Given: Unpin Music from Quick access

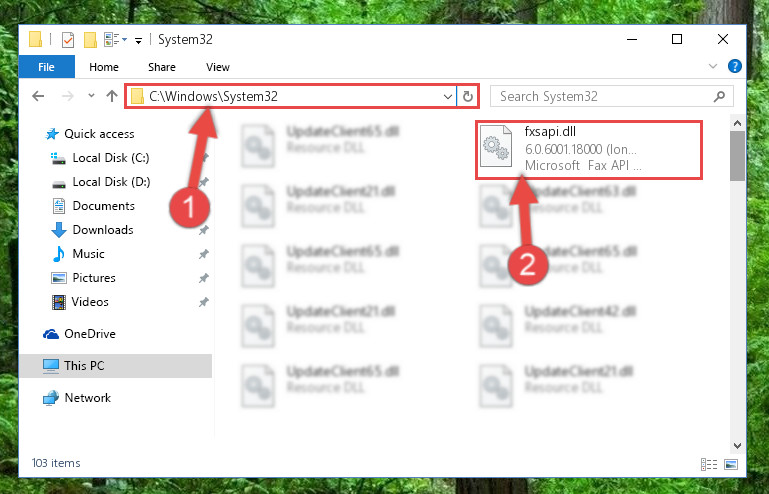Looking at the screenshot, I should coord(203,254).
